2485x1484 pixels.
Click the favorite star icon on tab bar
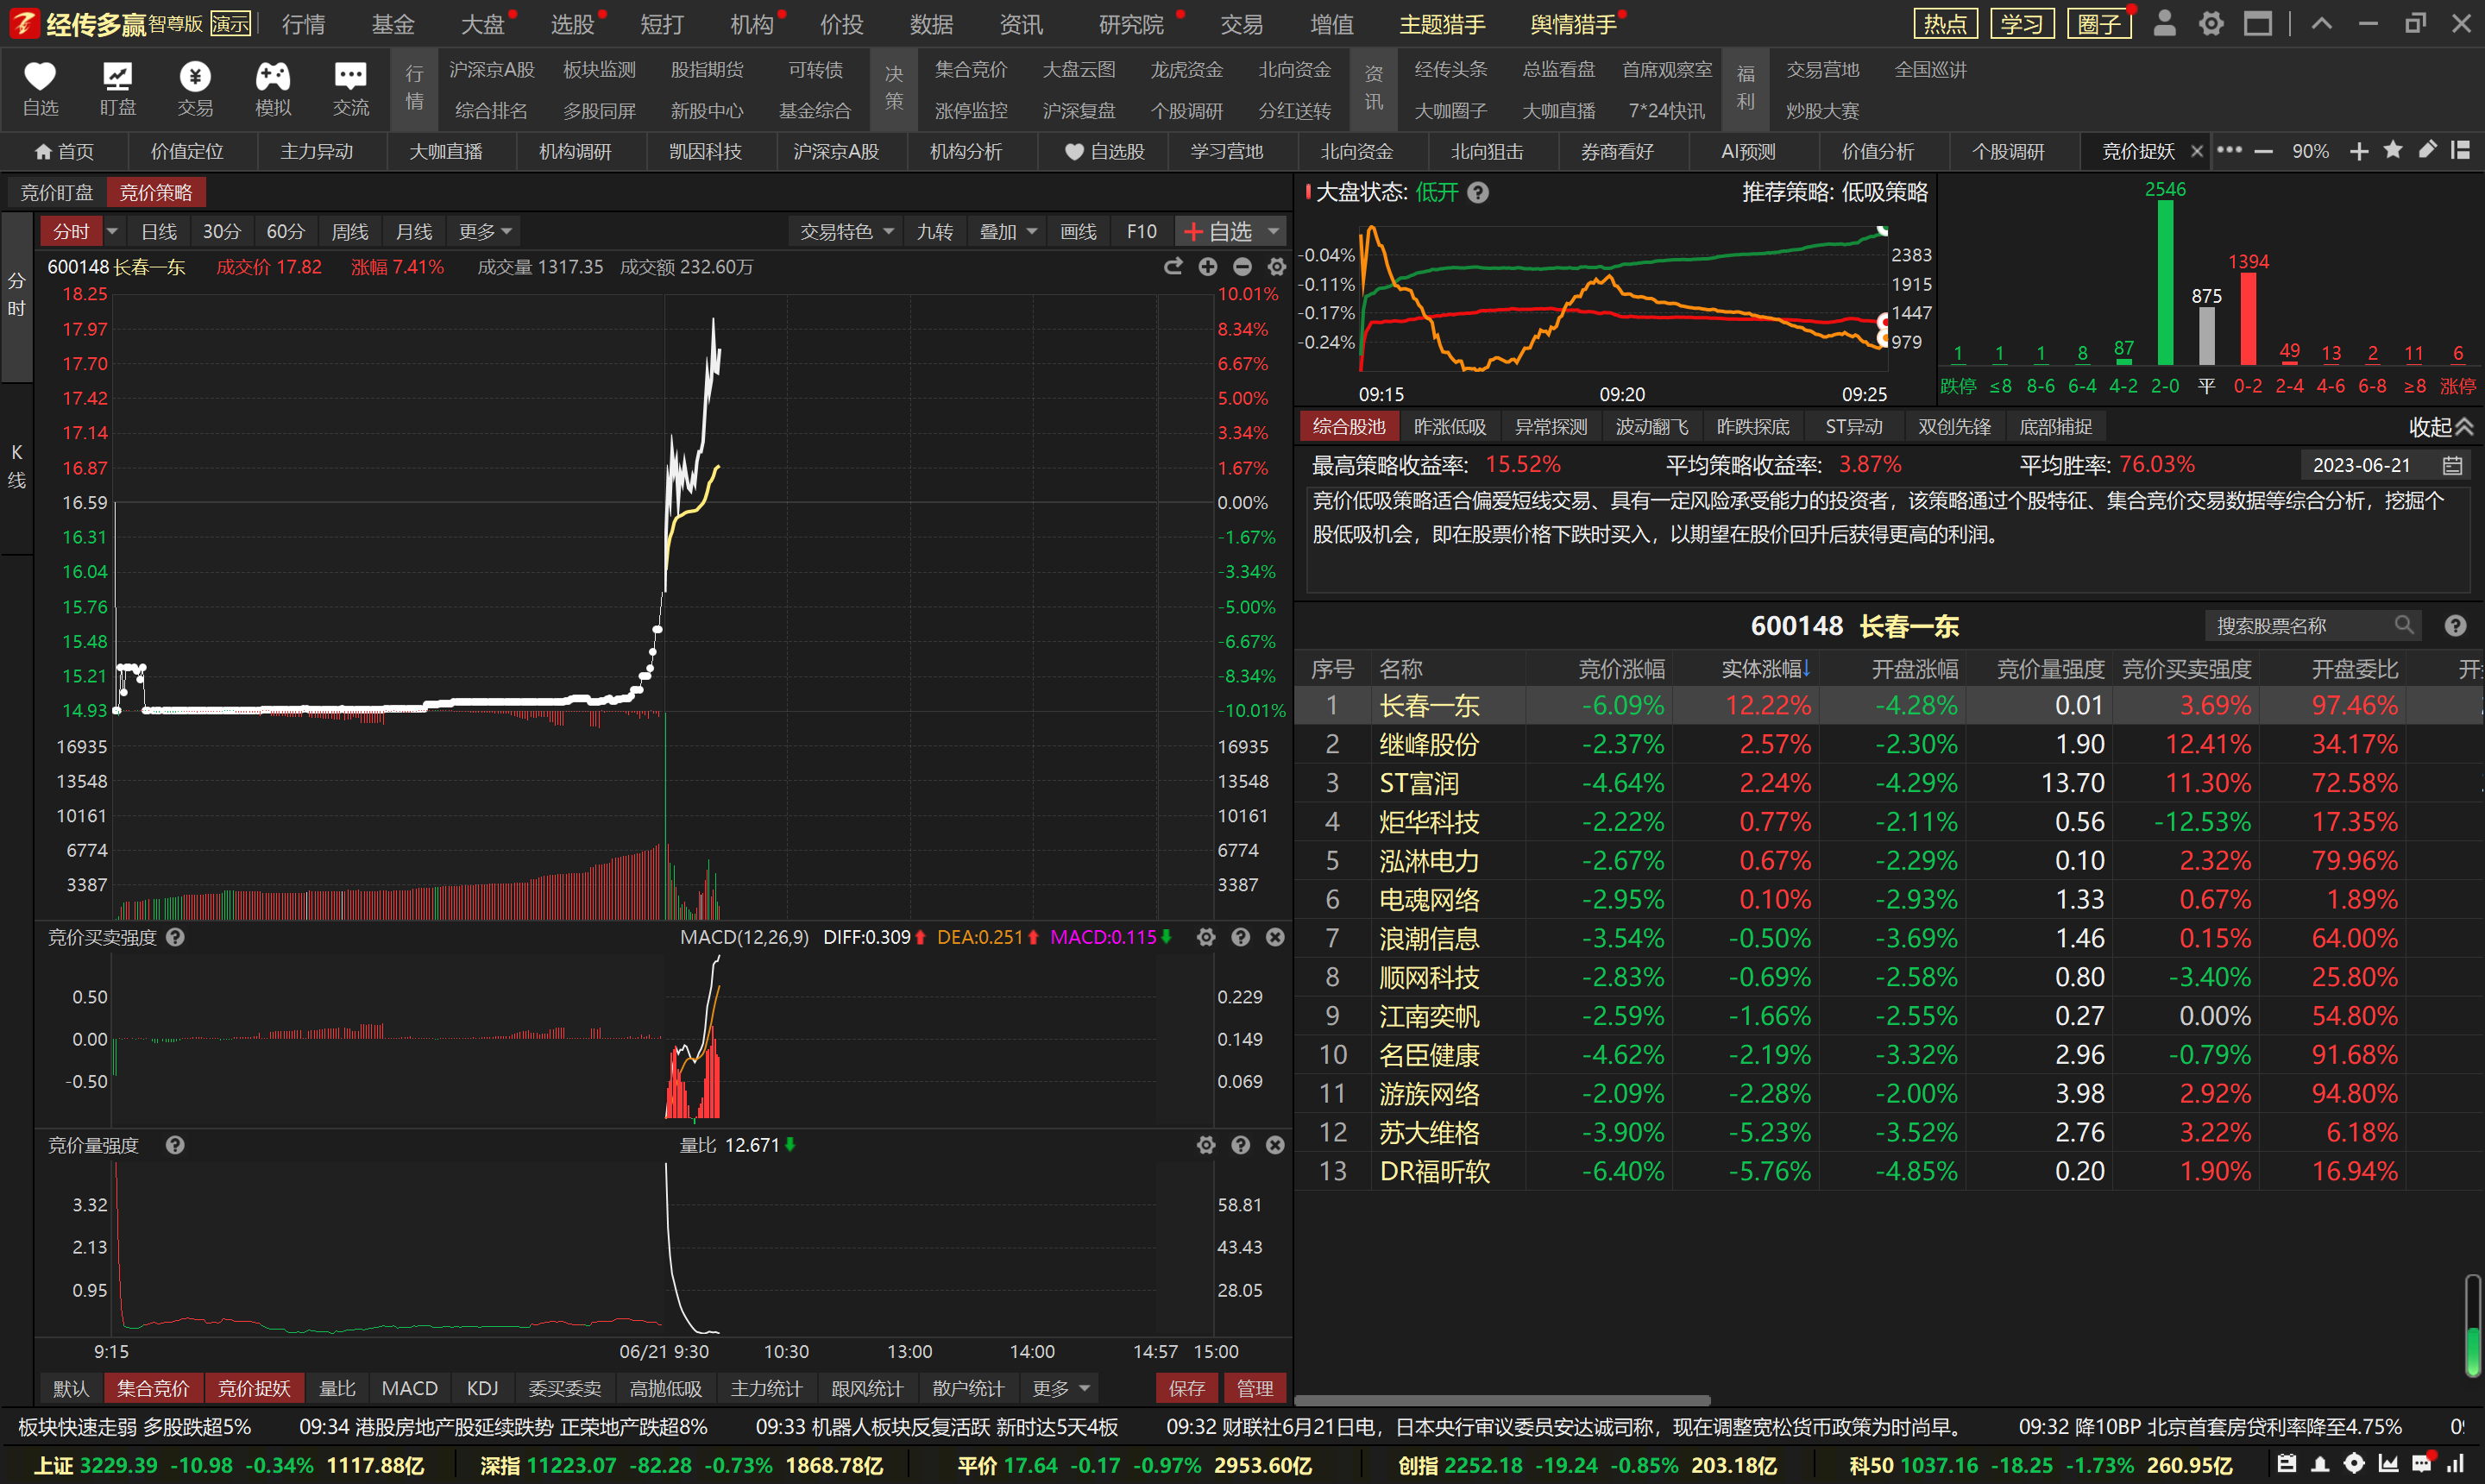click(x=2393, y=150)
